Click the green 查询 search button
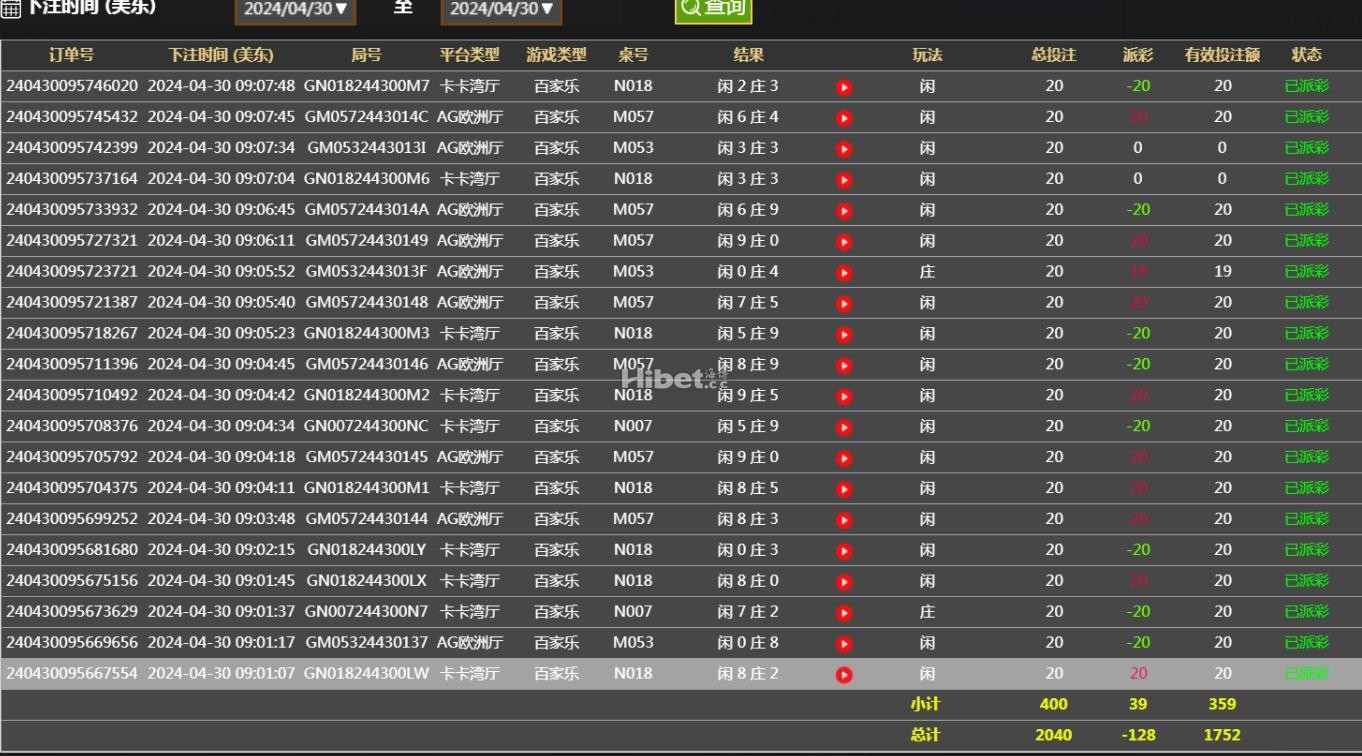Screen dimensions: 1362x756 click(713, 9)
